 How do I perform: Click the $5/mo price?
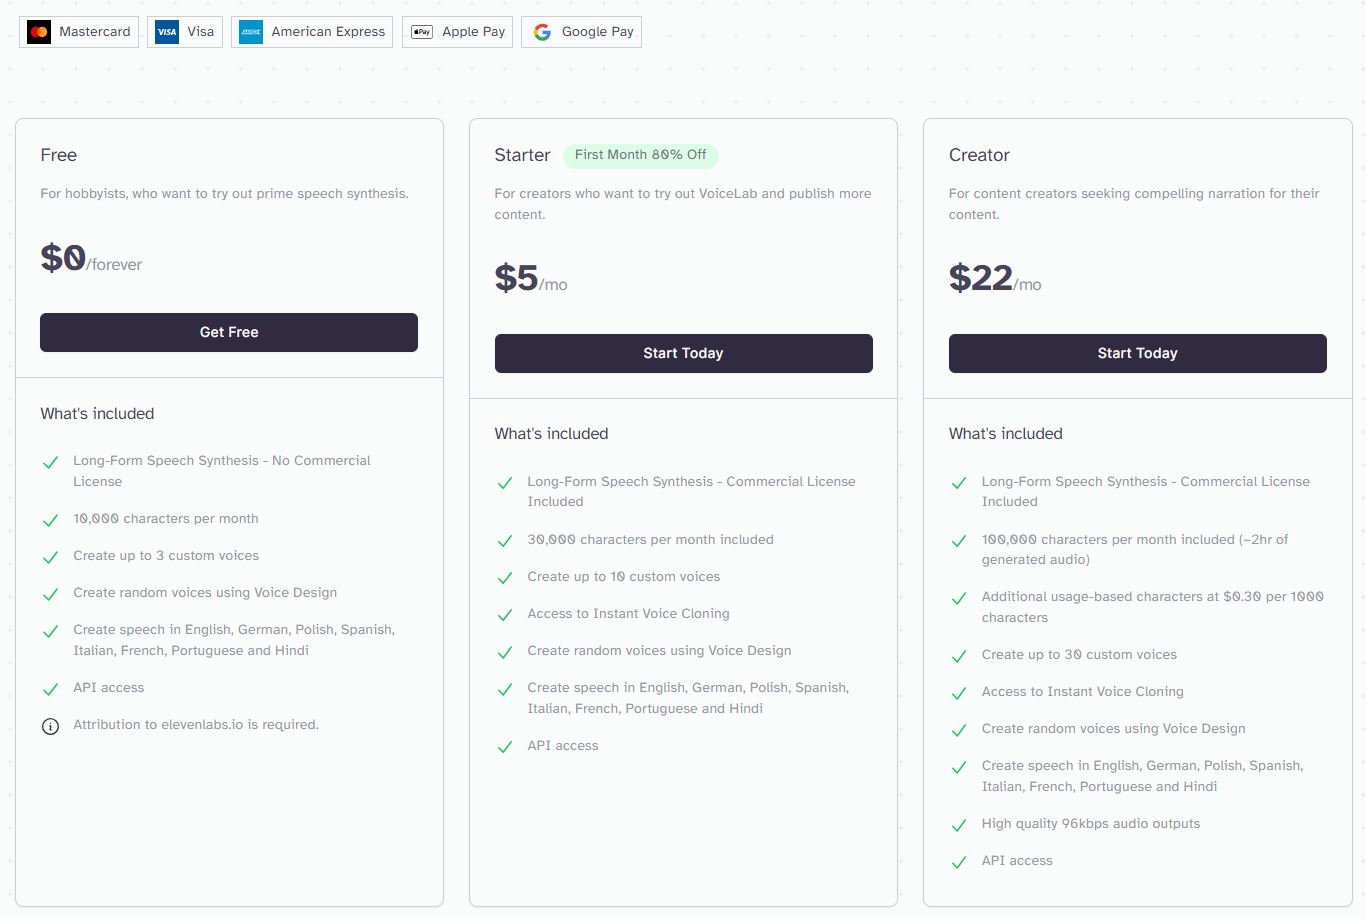(x=531, y=279)
